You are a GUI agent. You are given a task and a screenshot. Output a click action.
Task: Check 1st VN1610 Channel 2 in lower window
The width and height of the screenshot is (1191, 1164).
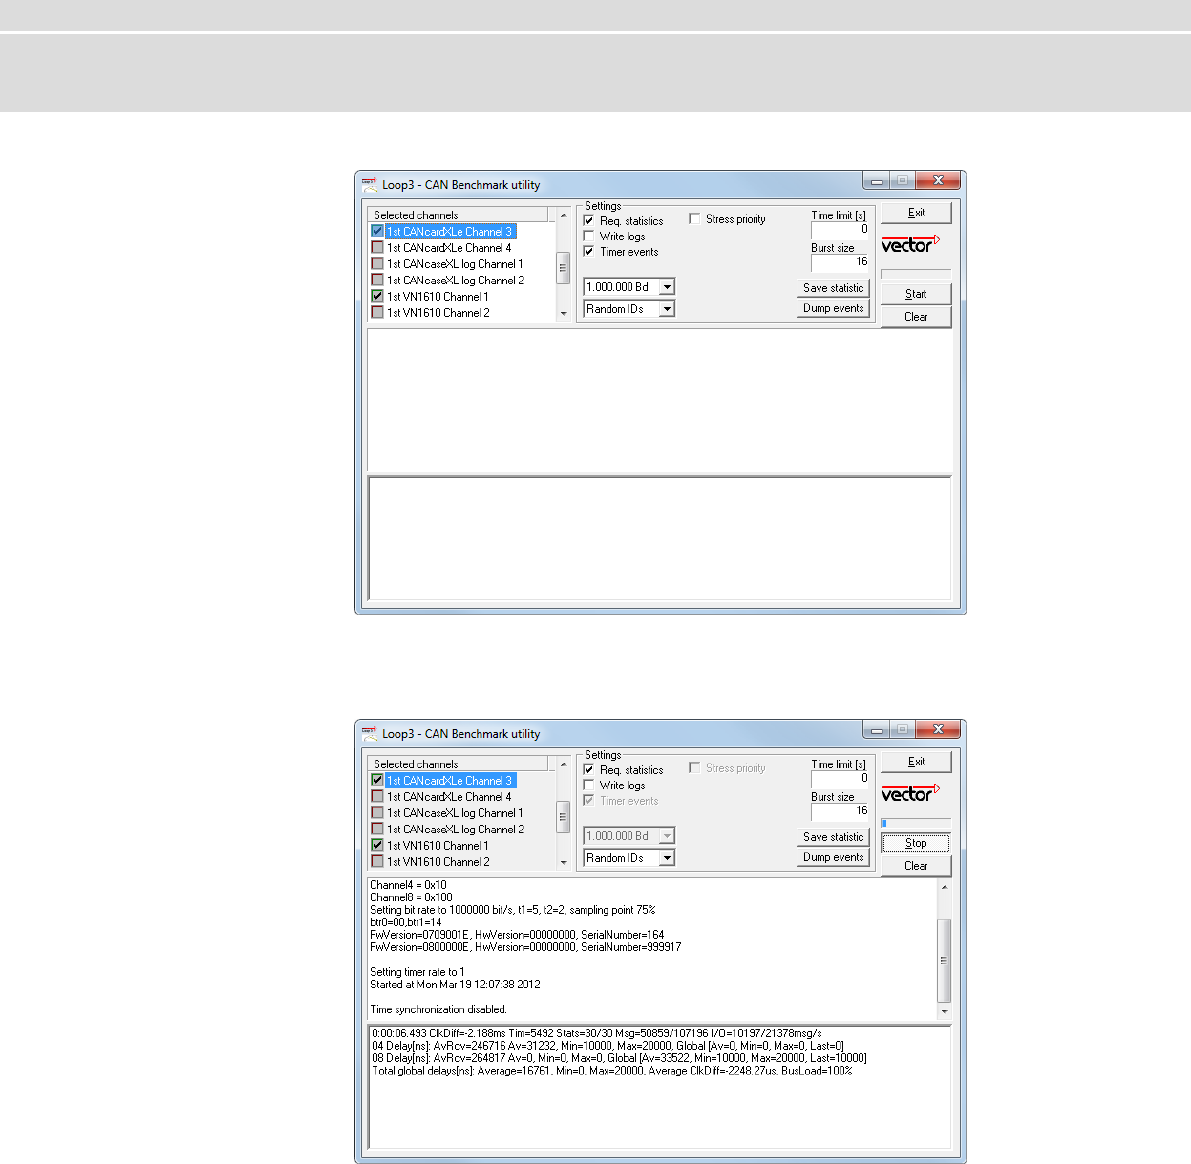pyautogui.click(x=377, y=862)
